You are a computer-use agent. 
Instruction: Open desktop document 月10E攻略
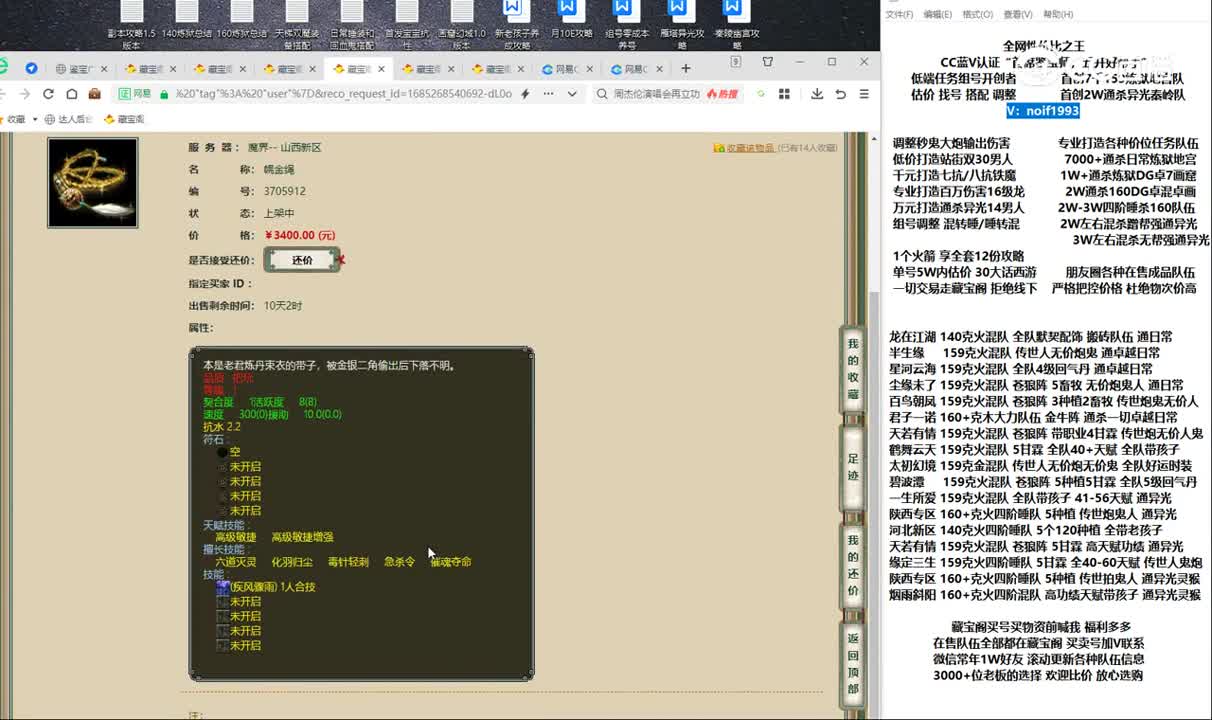tap(571, 22)
